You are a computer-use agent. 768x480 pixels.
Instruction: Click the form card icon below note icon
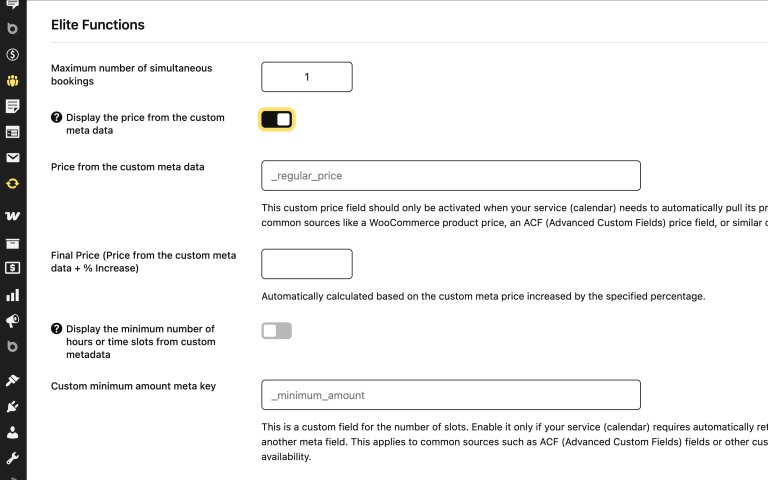tap(13, 132)
